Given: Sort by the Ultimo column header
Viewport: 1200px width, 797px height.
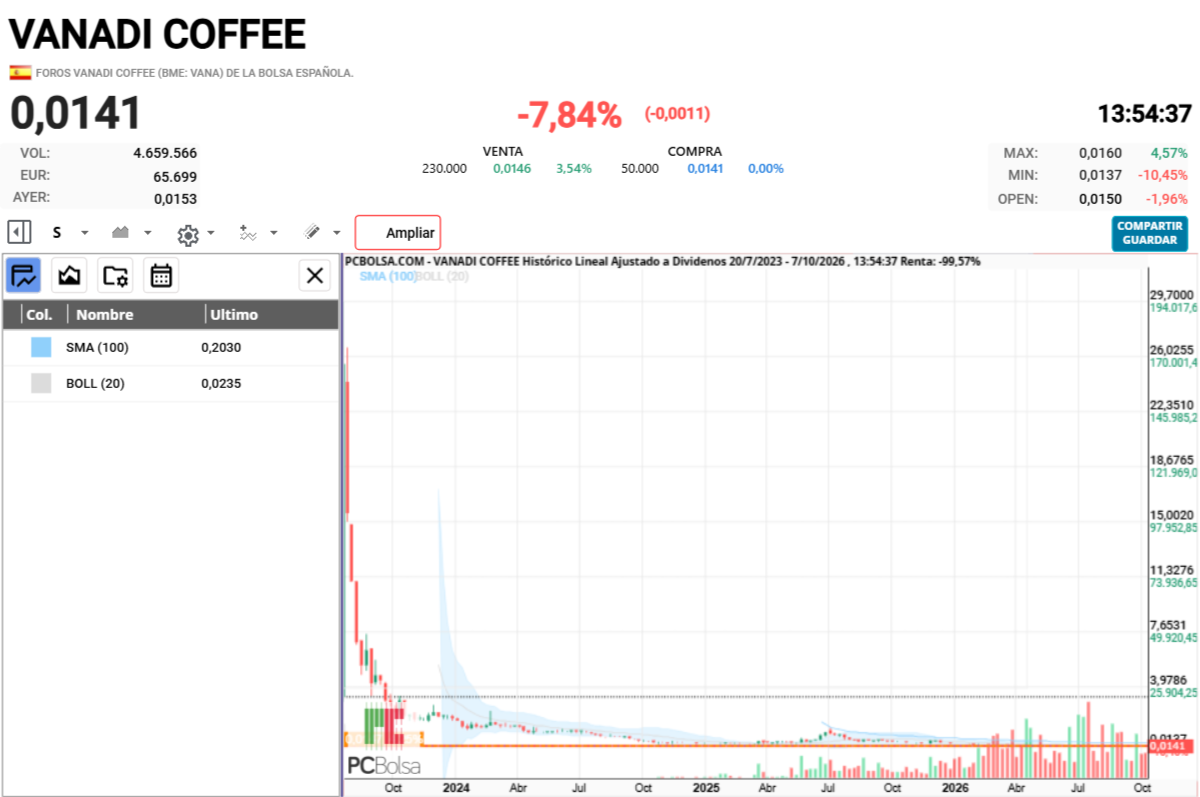Looking at the screenshot, I should point(233,314).
